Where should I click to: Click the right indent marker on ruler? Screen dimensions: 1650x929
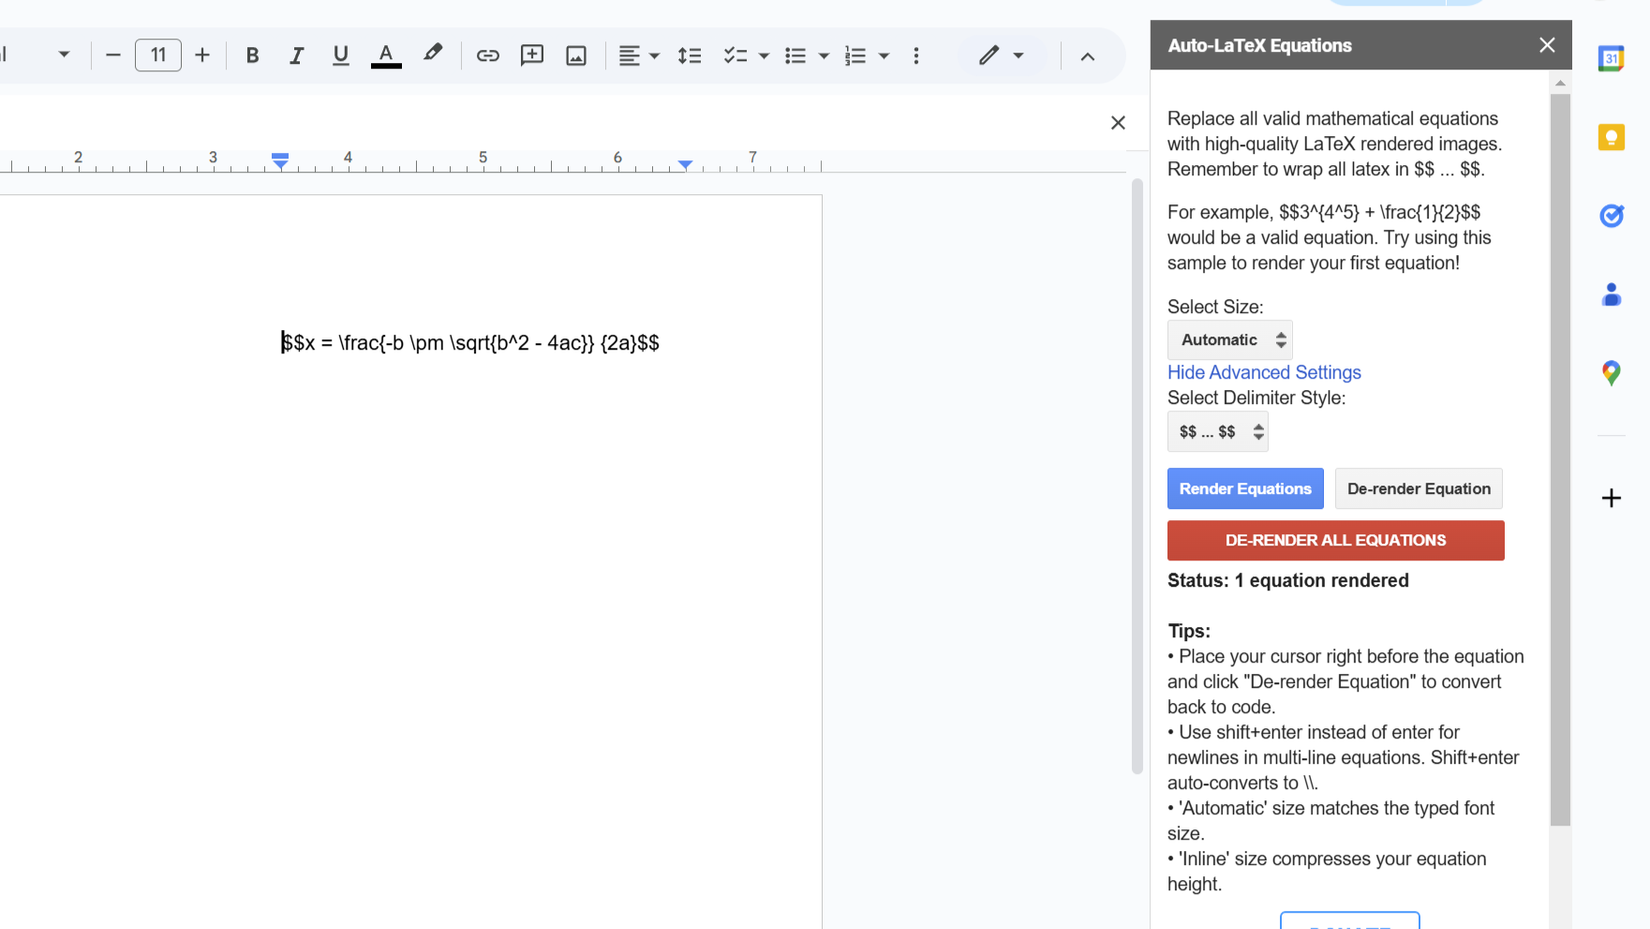[685, 164]
